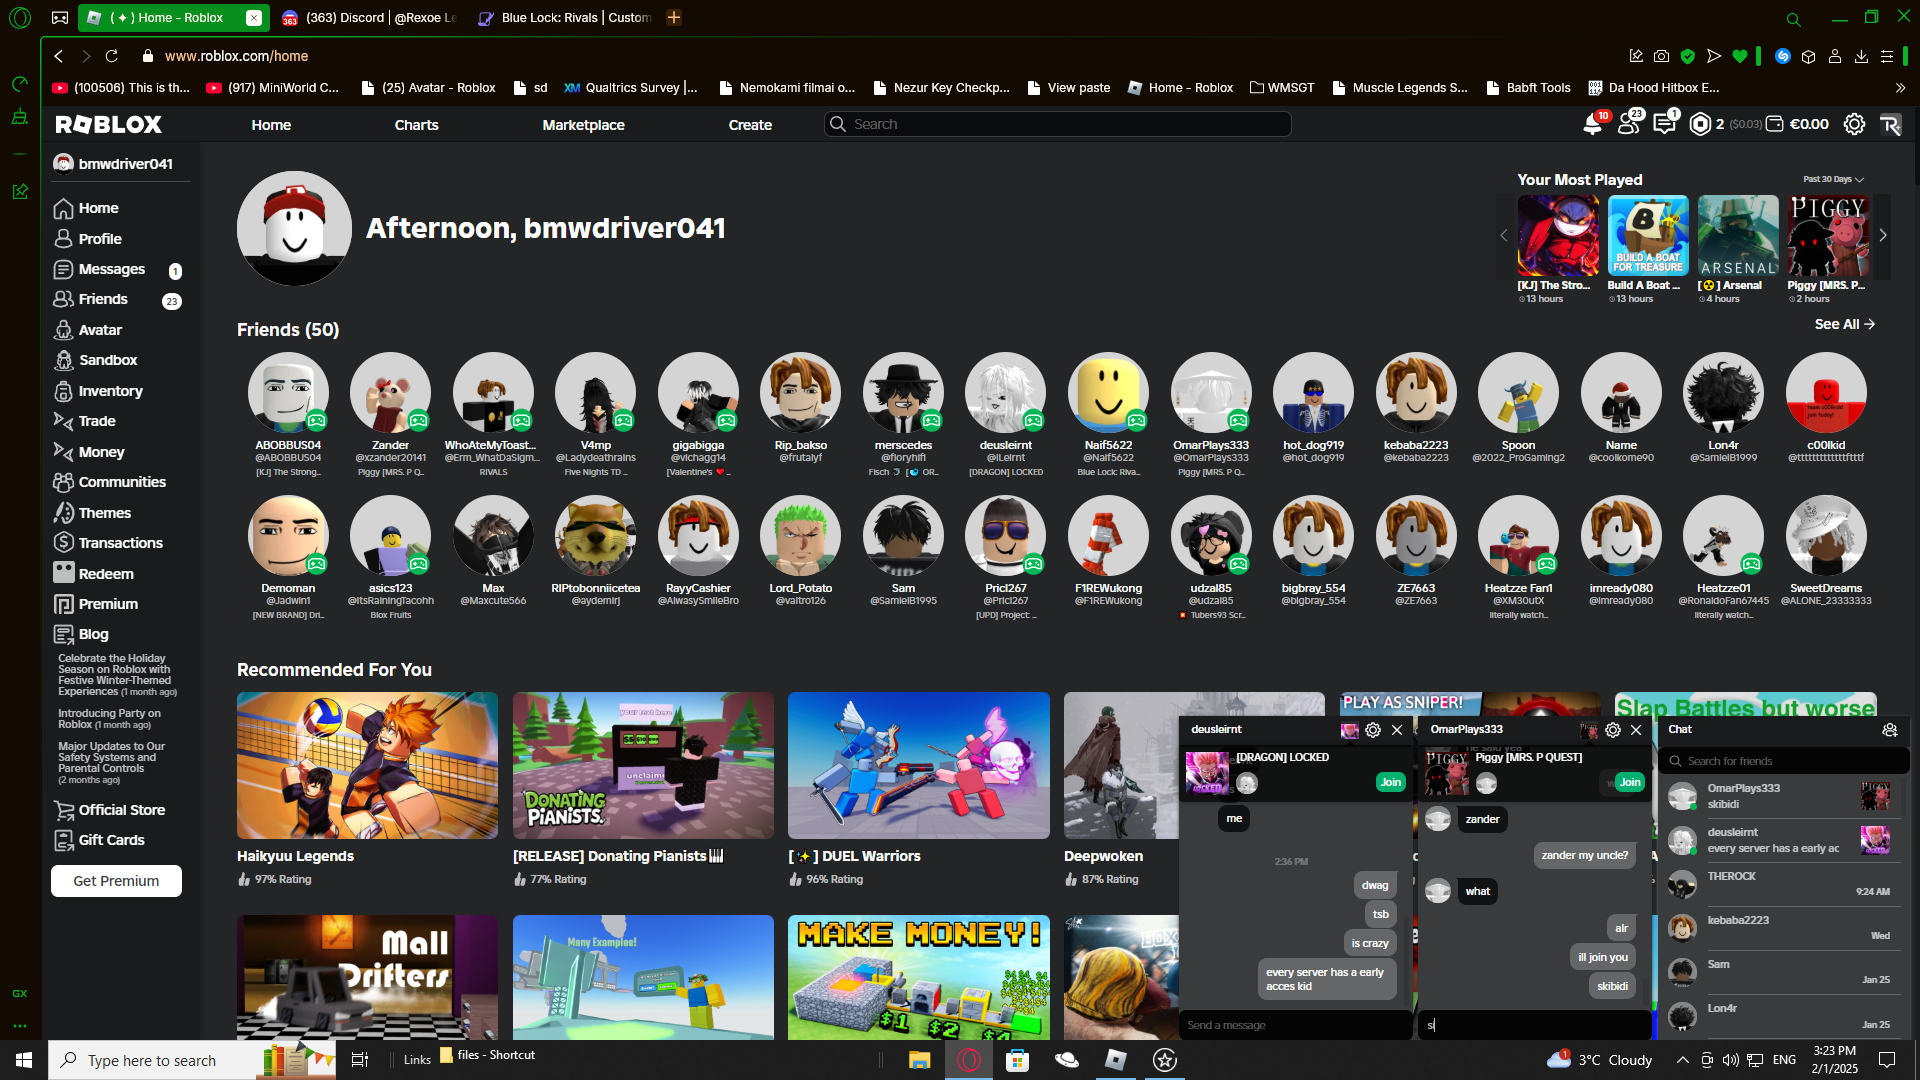Click the Robux balance icon in header

[x=1700, y=125]
